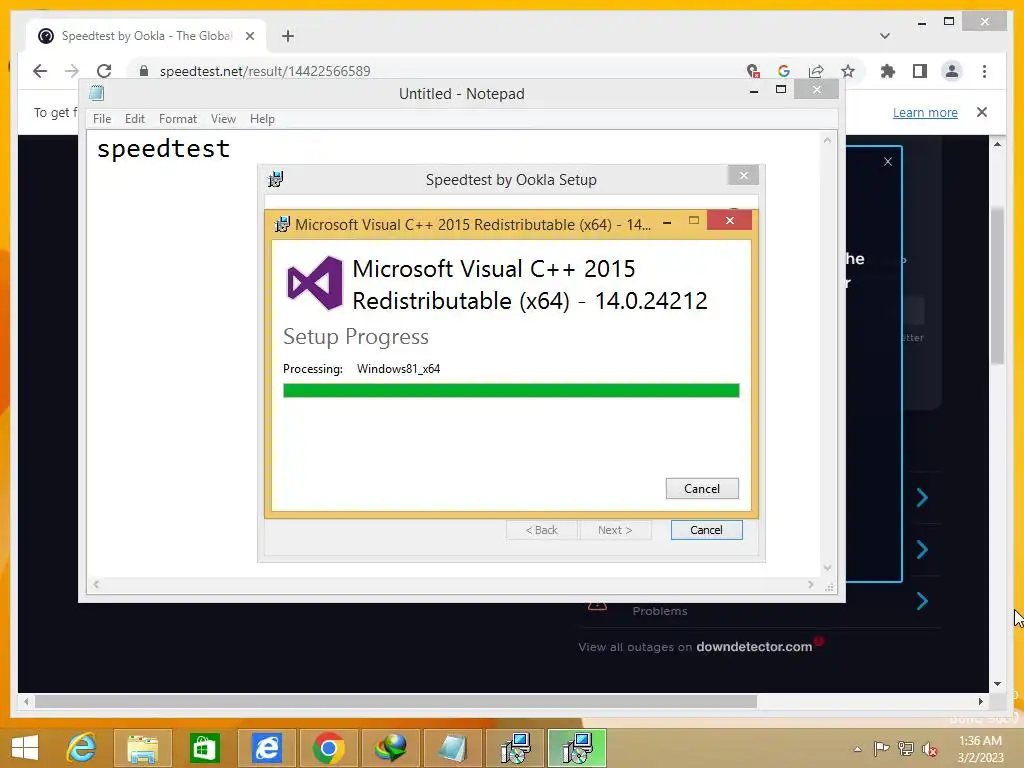This screenshot has height=768, width=1024.
Task: Click the padlock site info icon
Action: [x=144, y=71]
